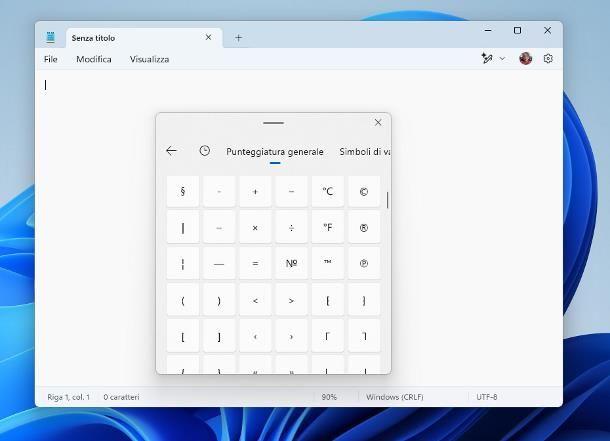The image size is (610, 441).
Task: Select the Senza titolo tab
Action: click(x=144, y=38)
